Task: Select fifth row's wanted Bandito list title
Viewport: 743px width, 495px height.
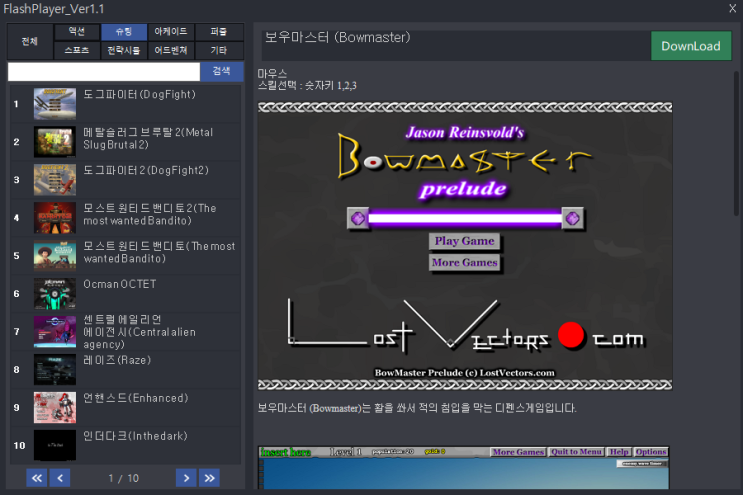Action: click(159, 252)
